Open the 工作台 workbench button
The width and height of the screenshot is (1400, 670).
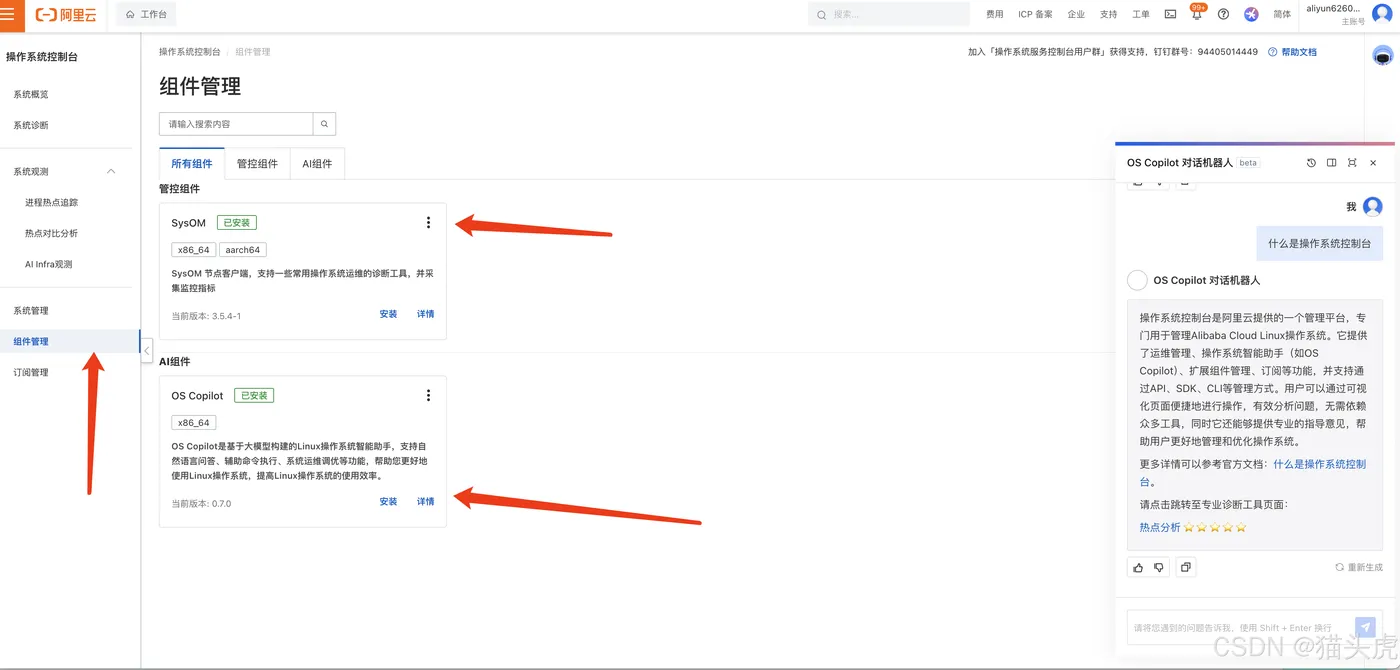tap(146, 15)
